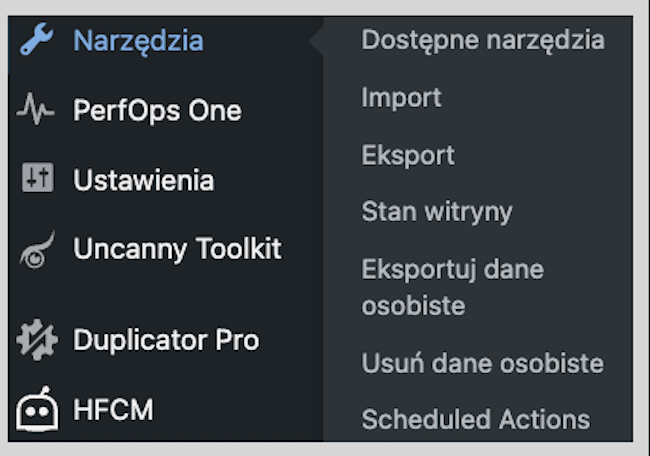The width and height of the screenshot is (650, 456).
Task: Click the PerfOps One pulse icon
Action: point(37,111)
